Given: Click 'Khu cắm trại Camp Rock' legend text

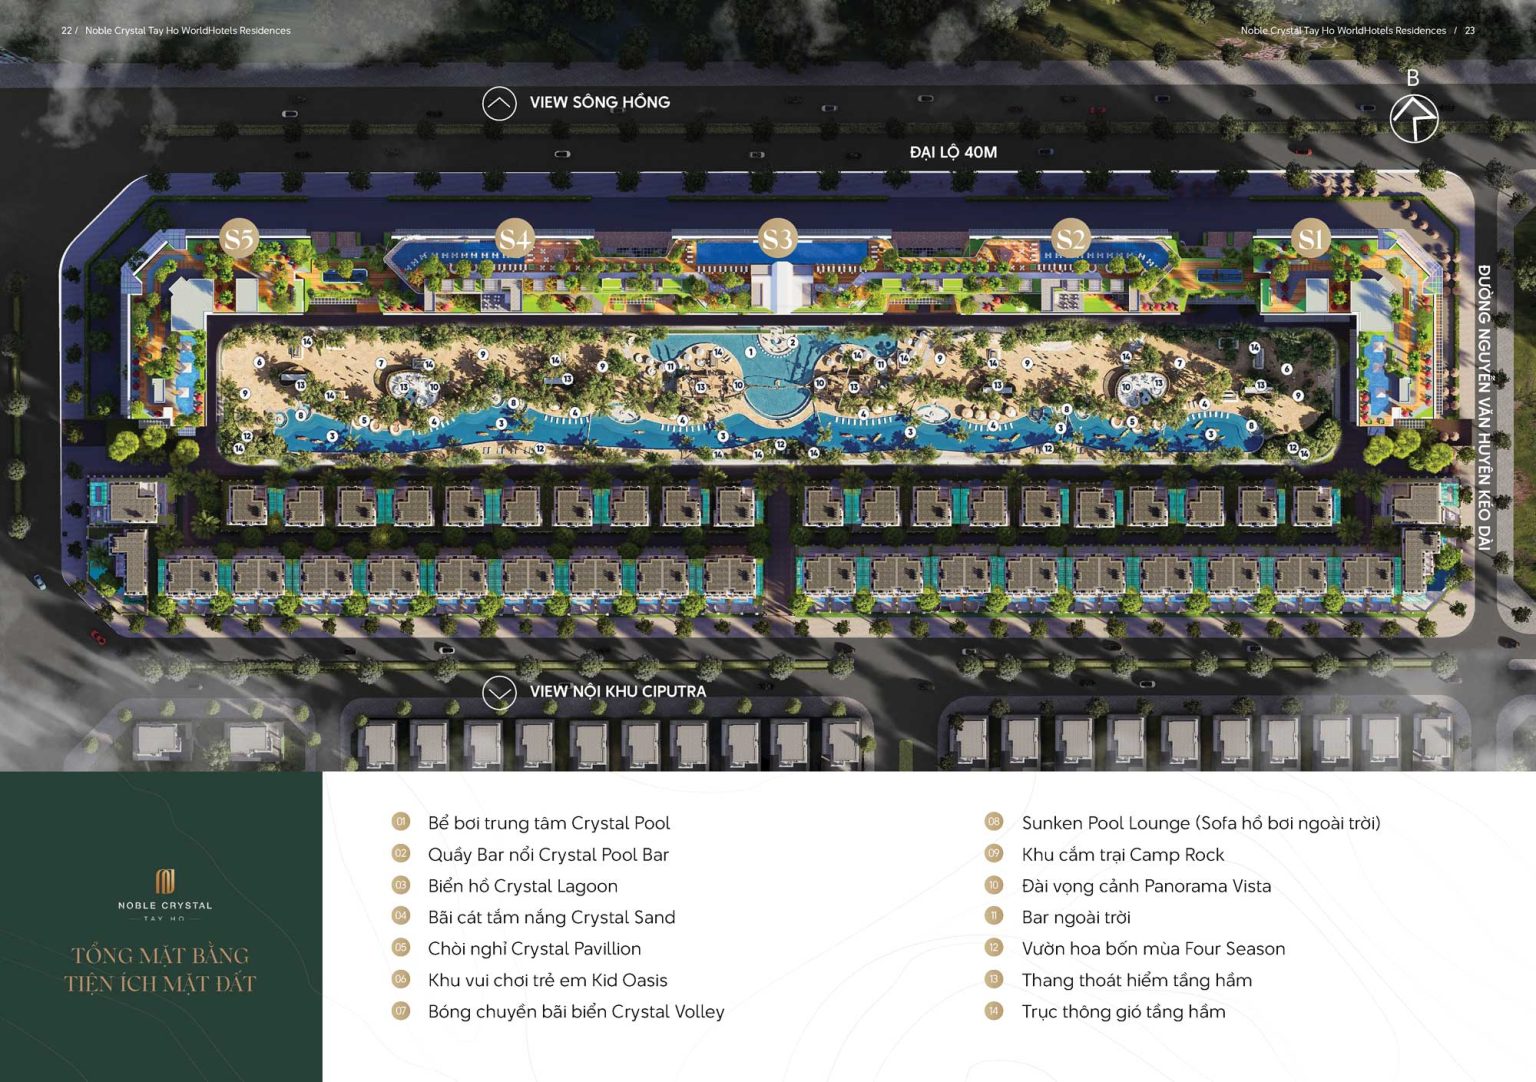Looking at the screenshot, I should [1123, 855].
